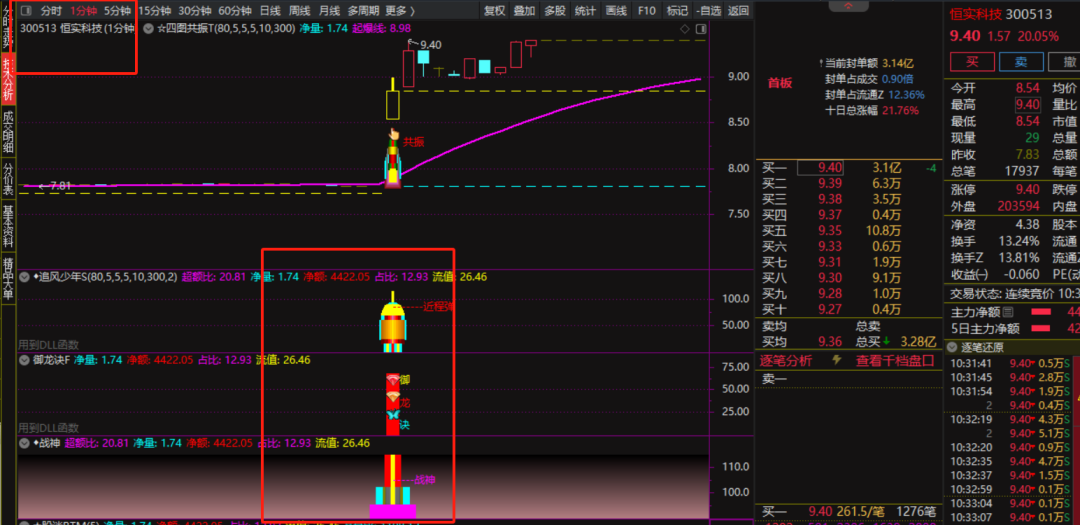Viewport: 1080px width, 525px height.
Task: Select the 15分钟 timeframe
Action: click(x=155, y=10)
